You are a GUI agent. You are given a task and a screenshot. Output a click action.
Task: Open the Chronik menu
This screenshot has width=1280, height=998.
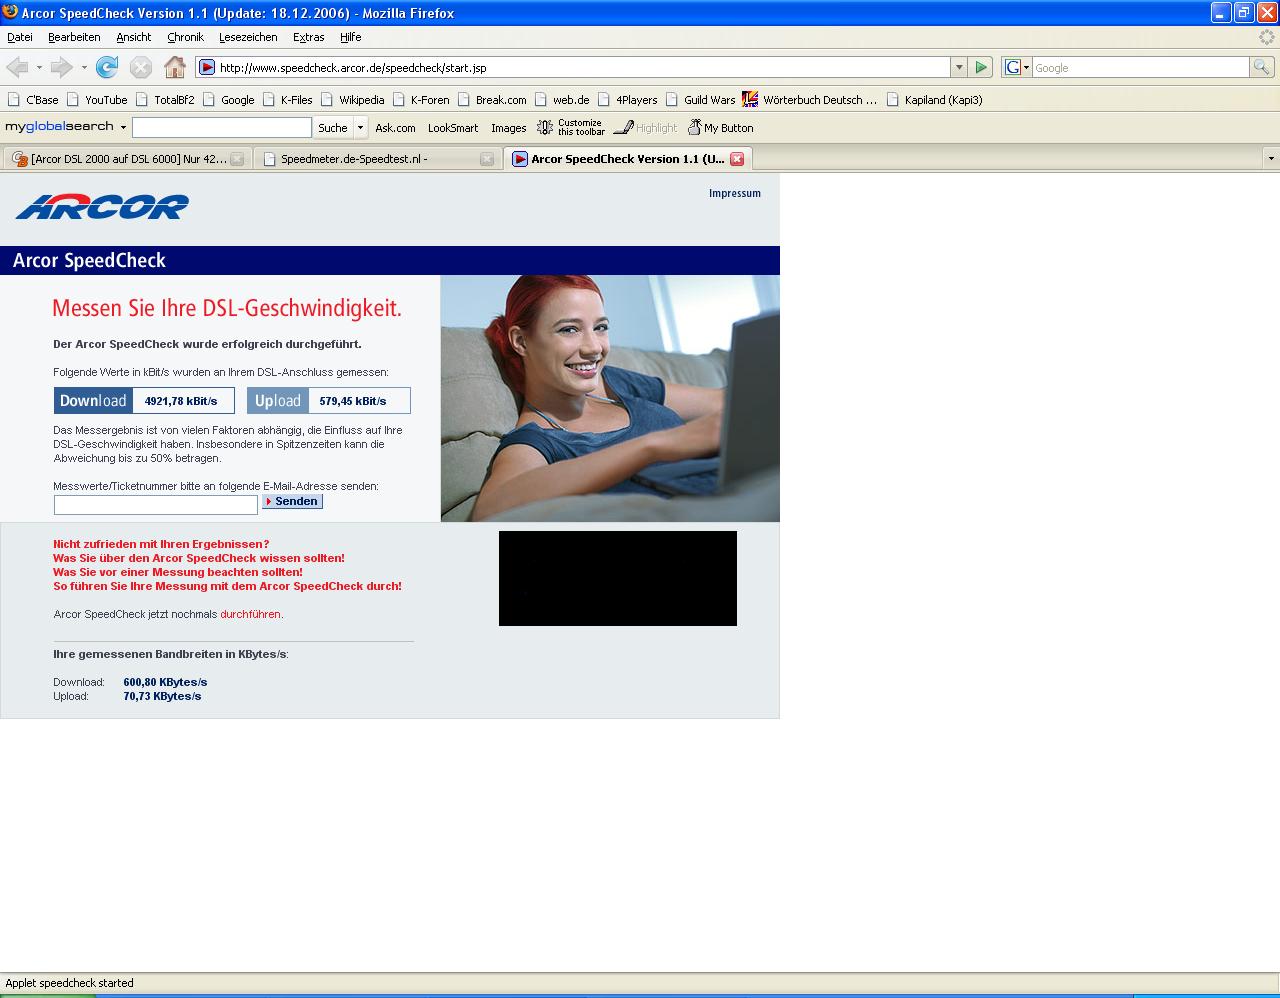click(185, 37)
